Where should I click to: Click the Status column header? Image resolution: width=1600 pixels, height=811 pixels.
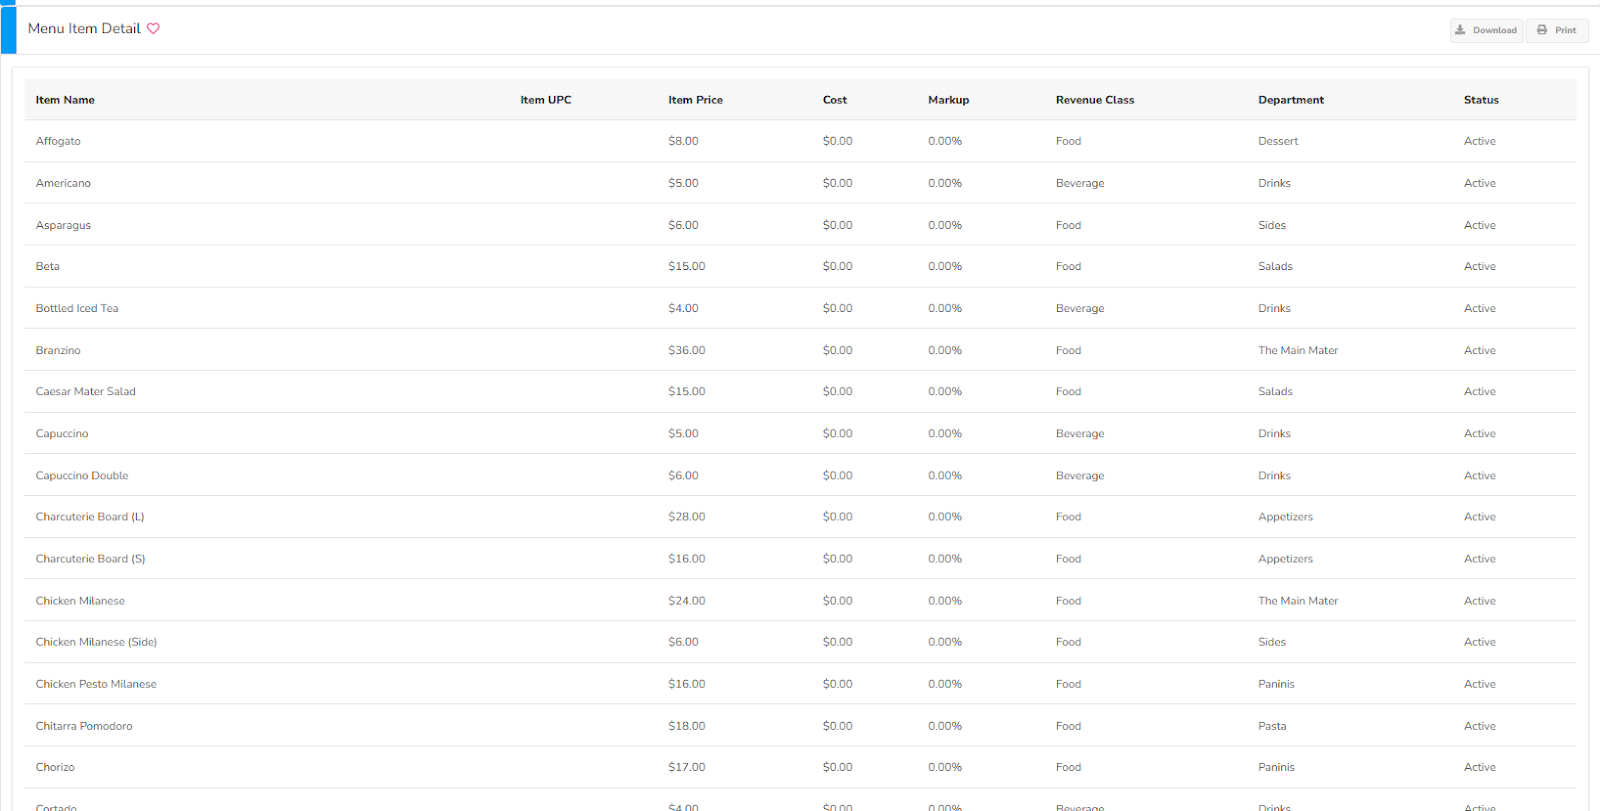(1480, 100)
